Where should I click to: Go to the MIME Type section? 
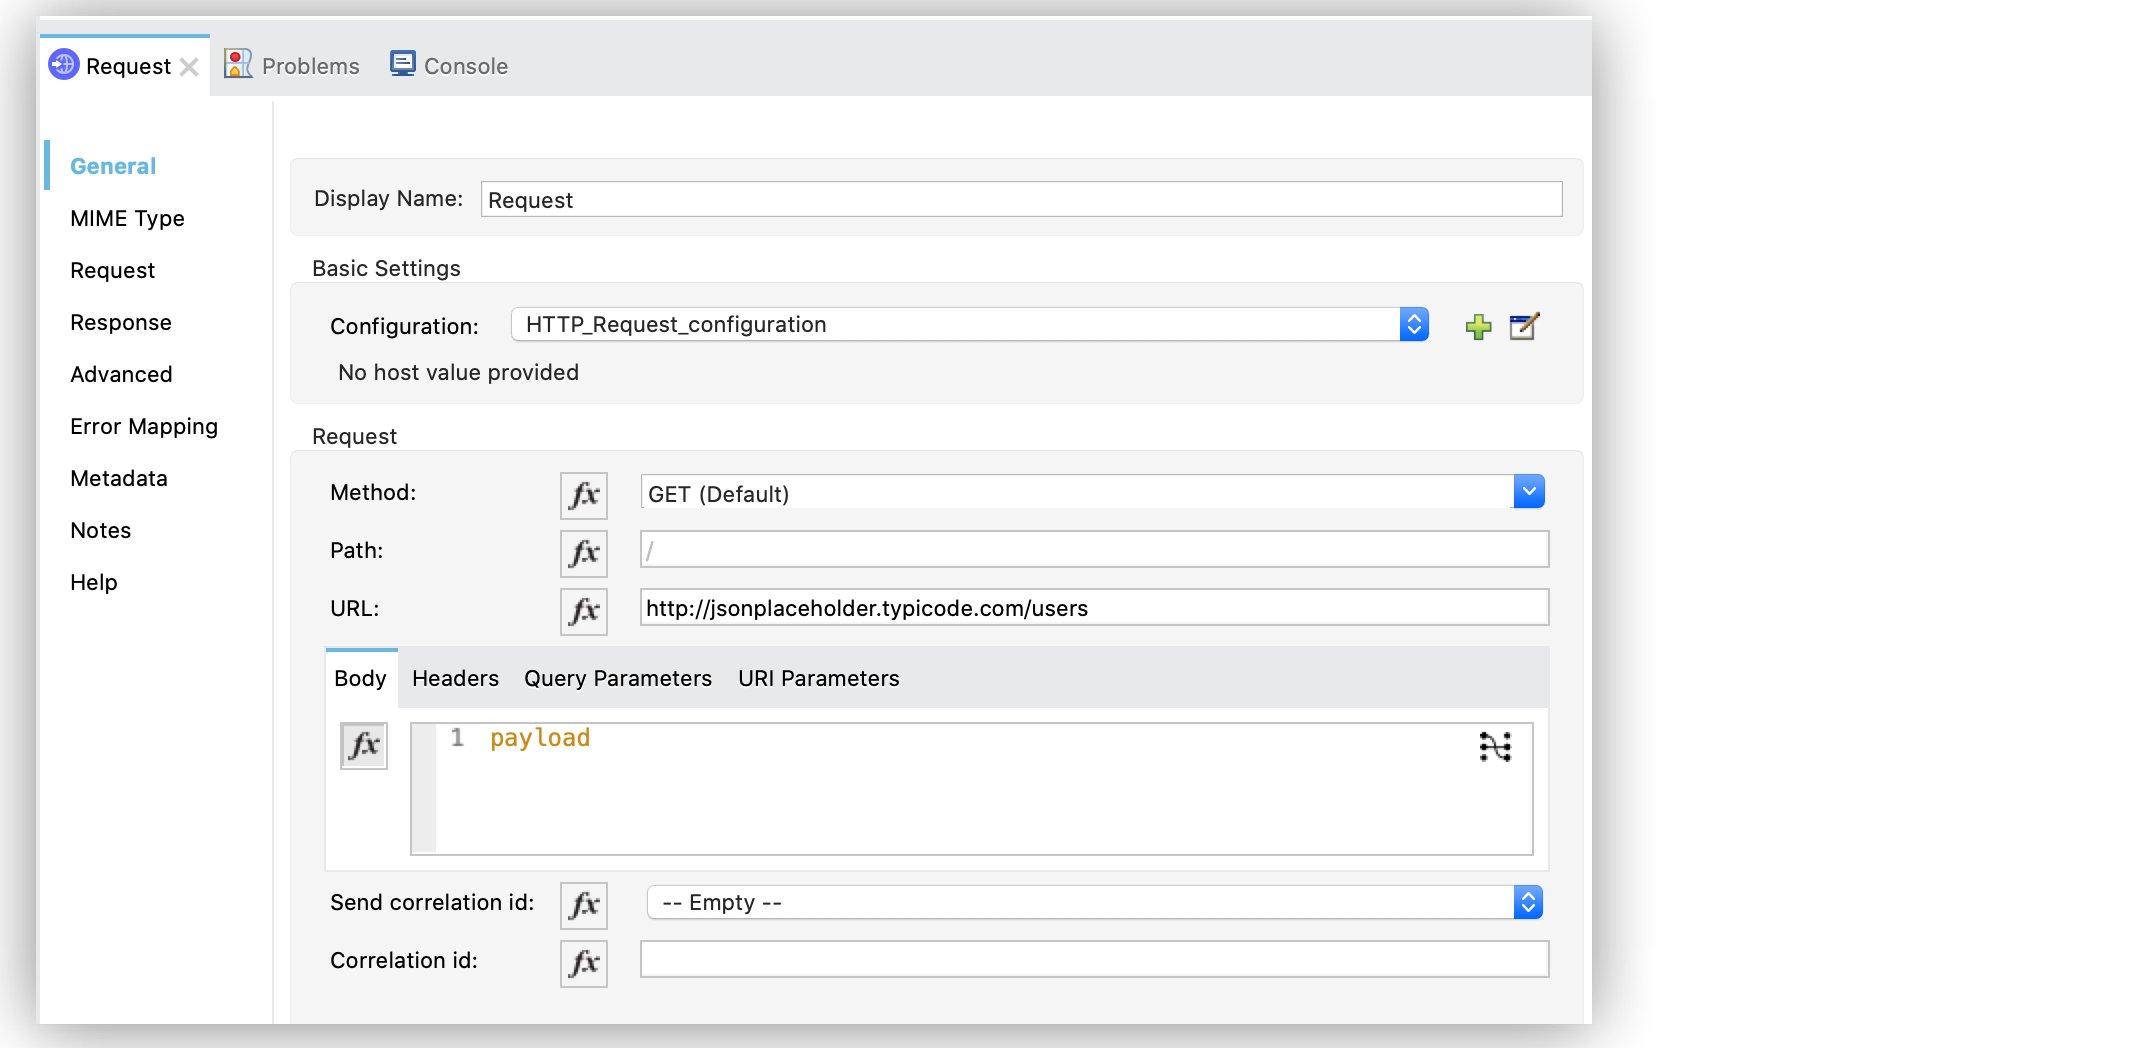click(x=127, y=219)
